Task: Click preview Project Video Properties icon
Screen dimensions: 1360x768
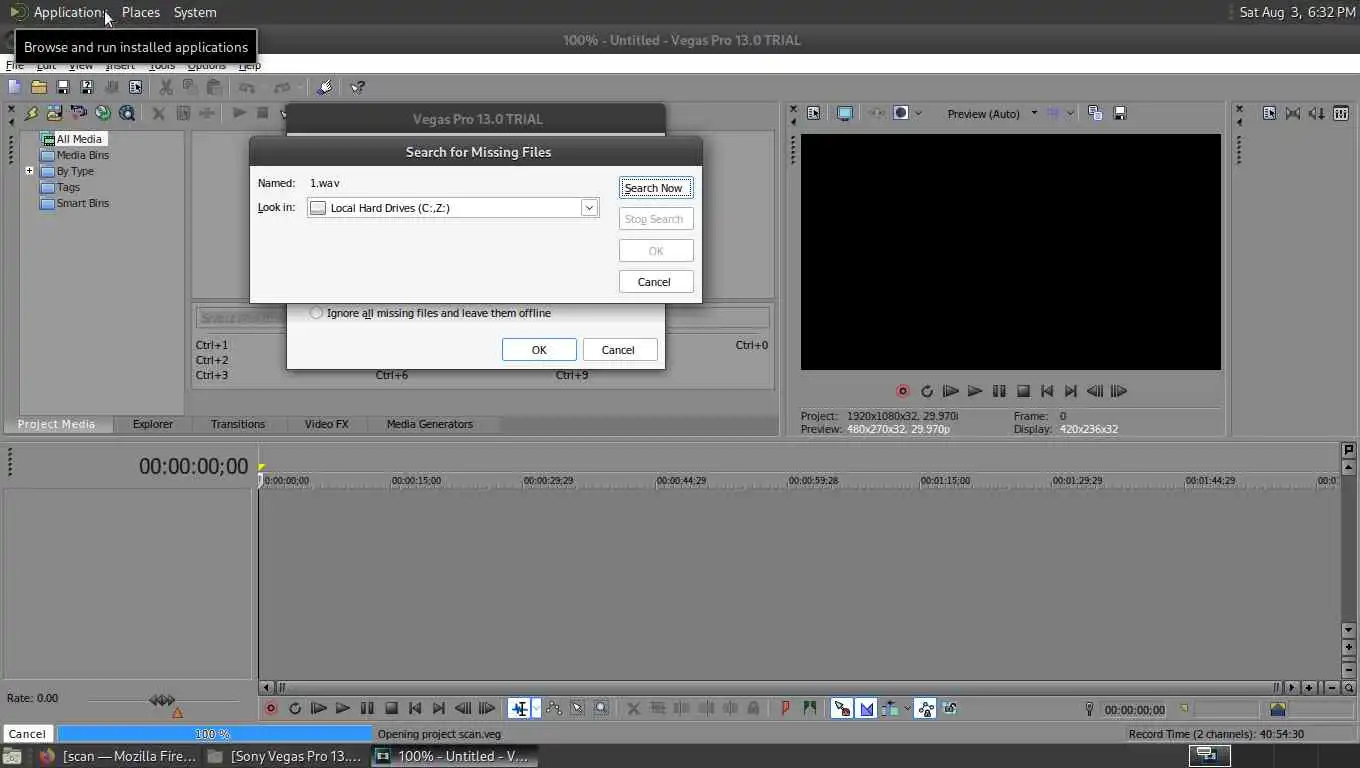Action: tap(814, 113)
